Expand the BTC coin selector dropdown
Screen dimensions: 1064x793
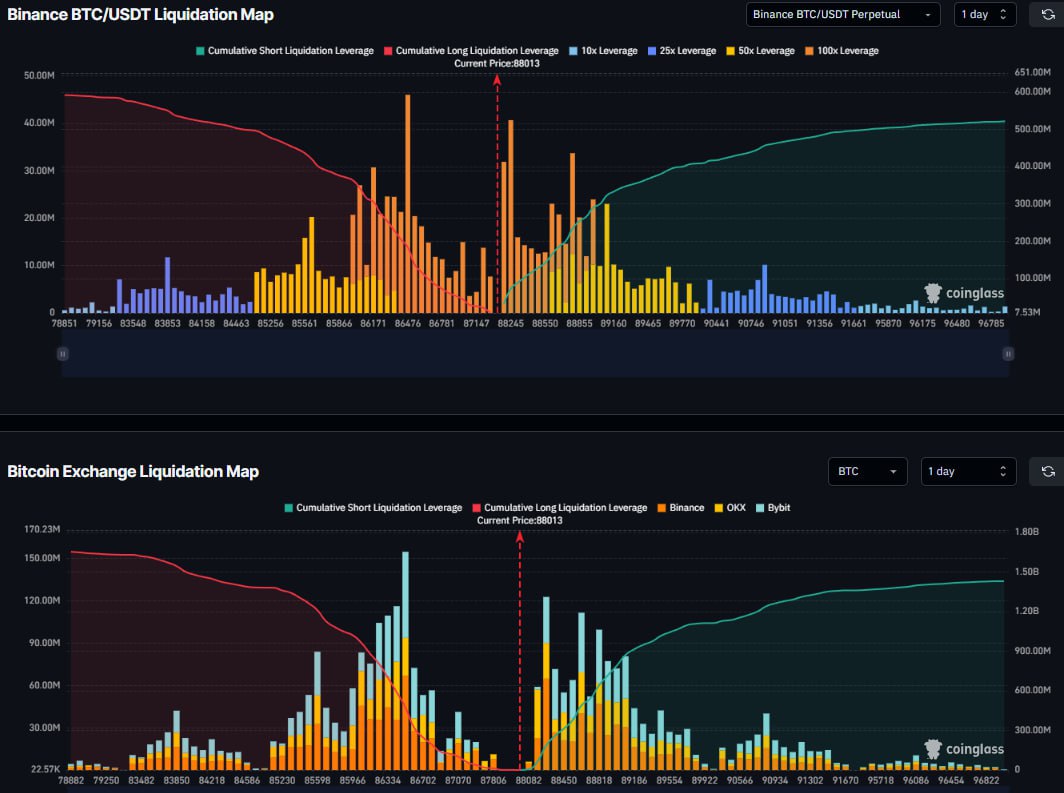click(x=867, y=471)
